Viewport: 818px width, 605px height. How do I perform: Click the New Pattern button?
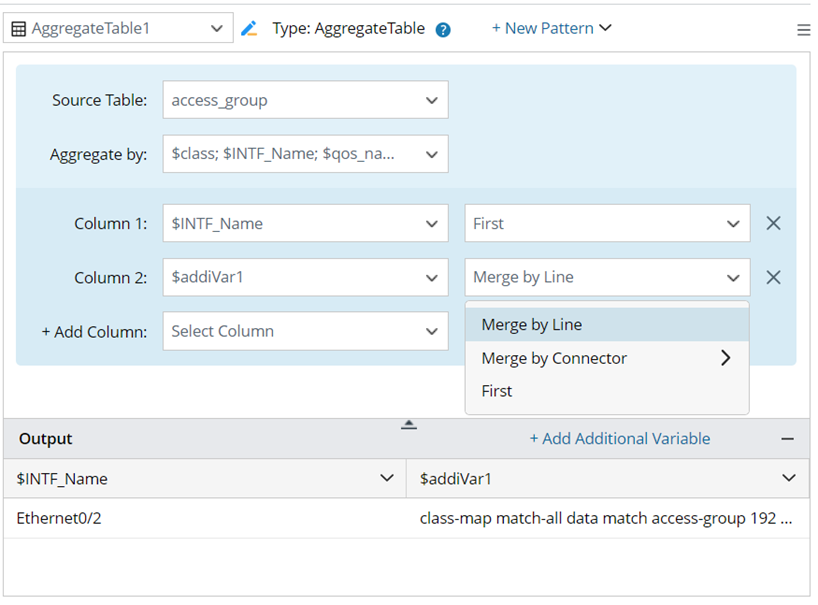551,28
